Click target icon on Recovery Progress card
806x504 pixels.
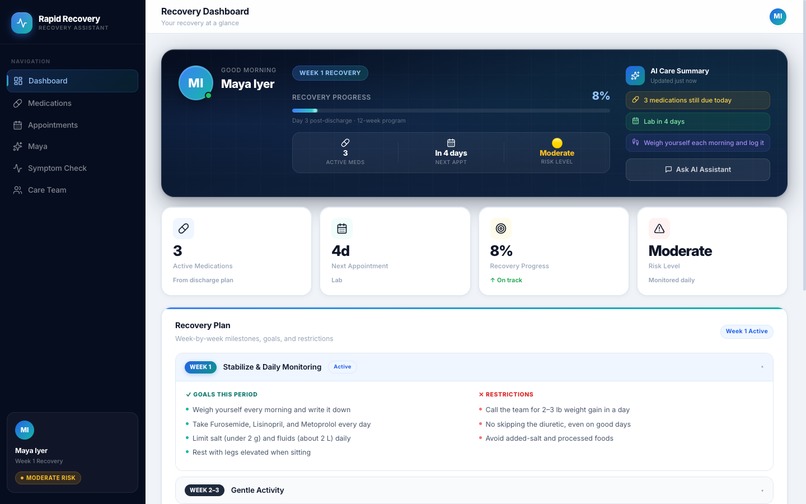(x=501, y=228)
